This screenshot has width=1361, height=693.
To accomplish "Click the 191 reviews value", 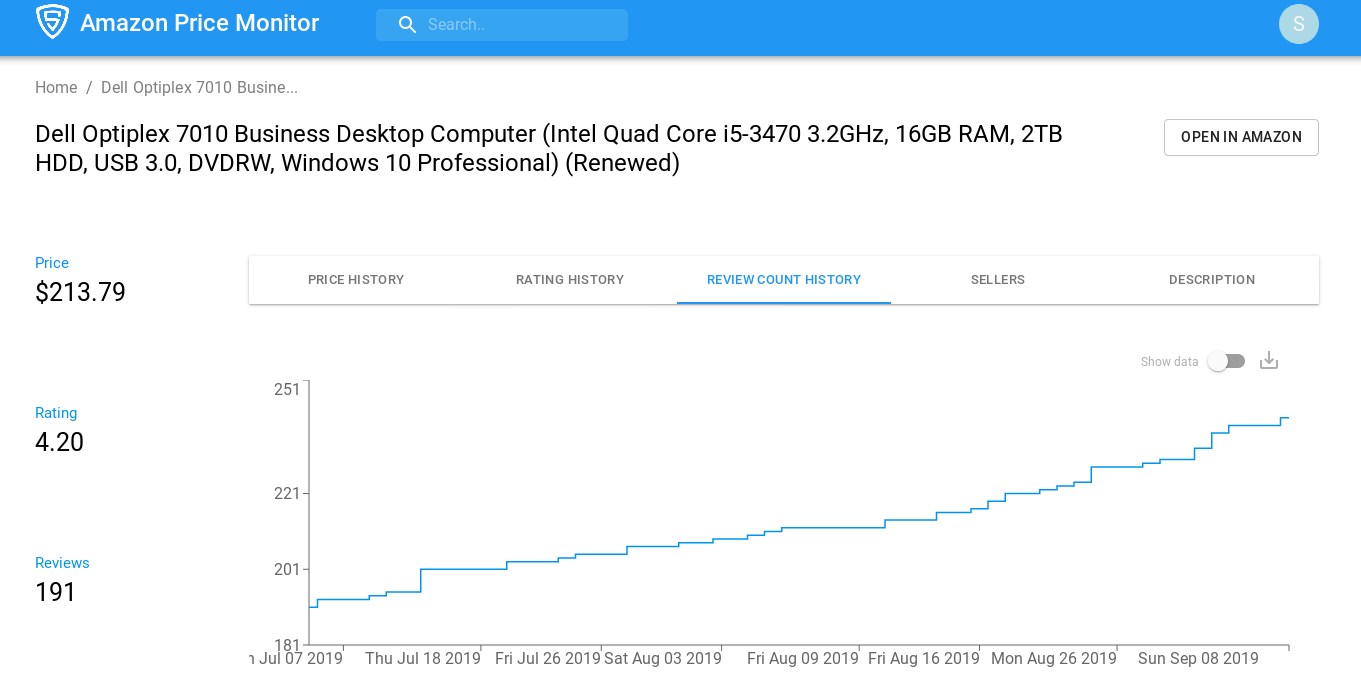I will coord(56,592).
